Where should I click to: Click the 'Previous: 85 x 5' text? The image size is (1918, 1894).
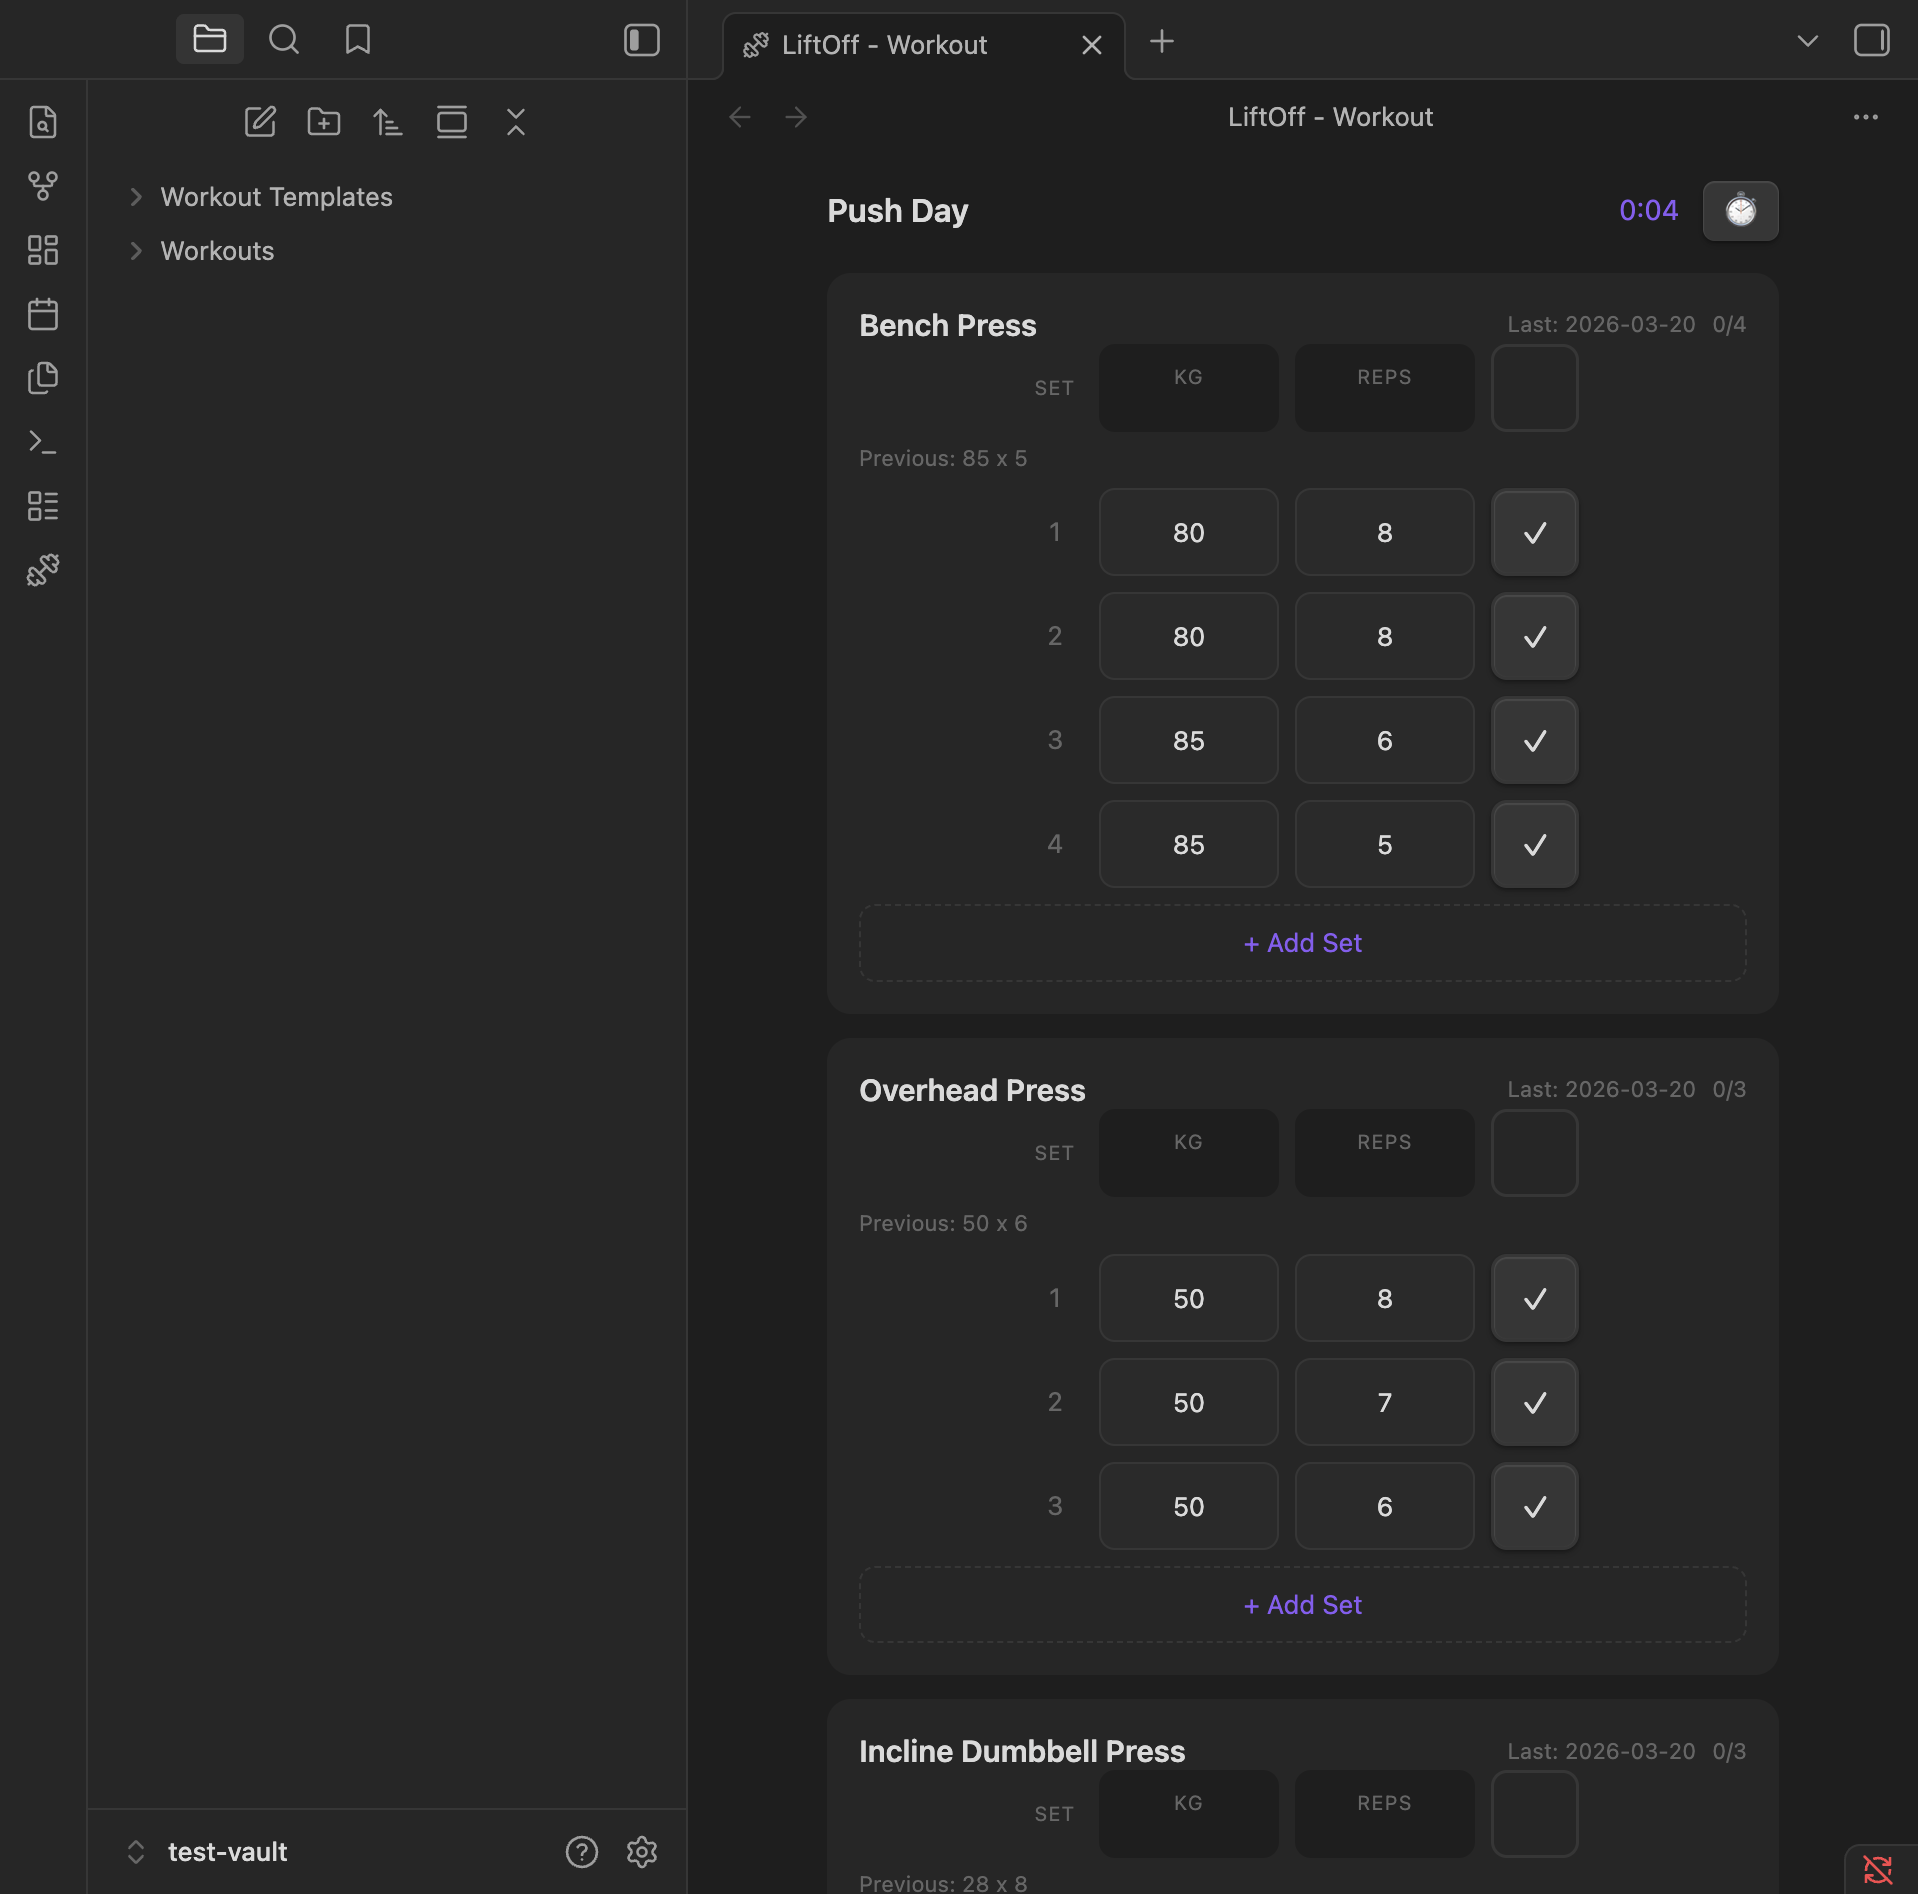point(942,458)
